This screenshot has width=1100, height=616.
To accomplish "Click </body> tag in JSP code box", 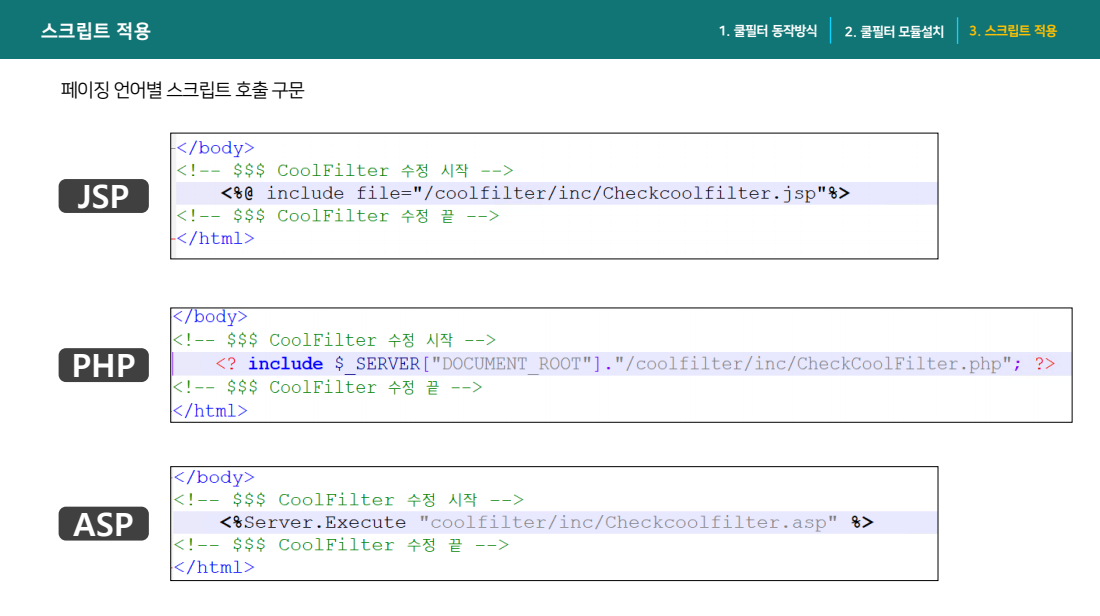I will [215, 148].
